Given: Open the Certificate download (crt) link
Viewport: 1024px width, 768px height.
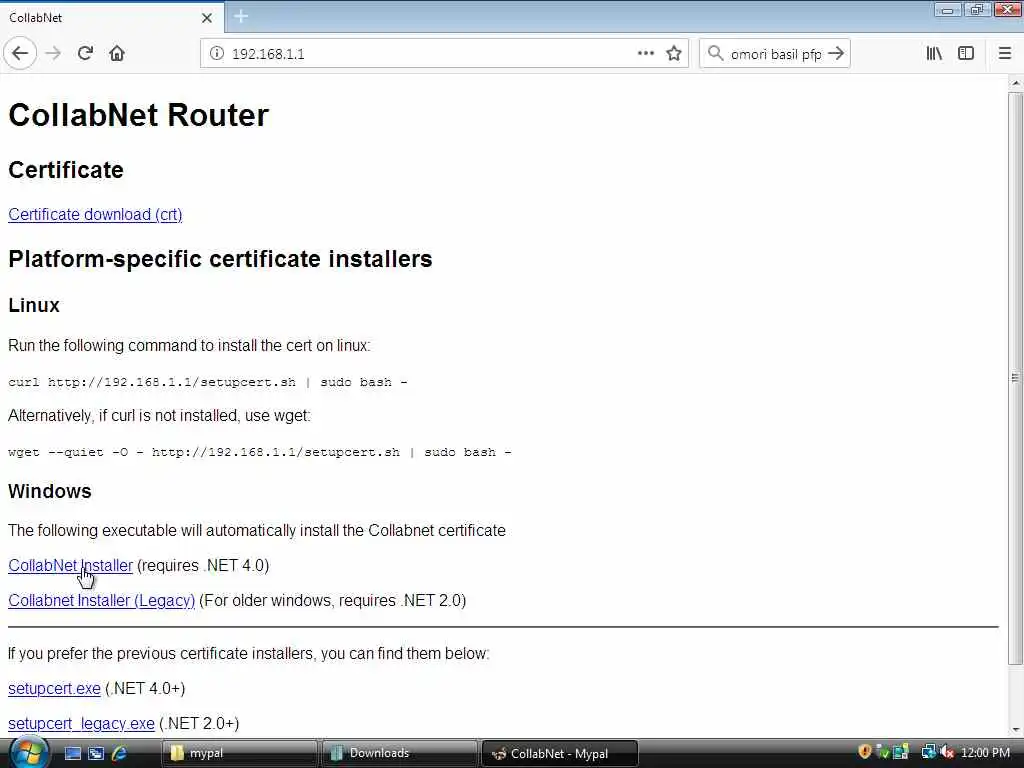Looking at the screenshot, I should [x=95, y=214].
